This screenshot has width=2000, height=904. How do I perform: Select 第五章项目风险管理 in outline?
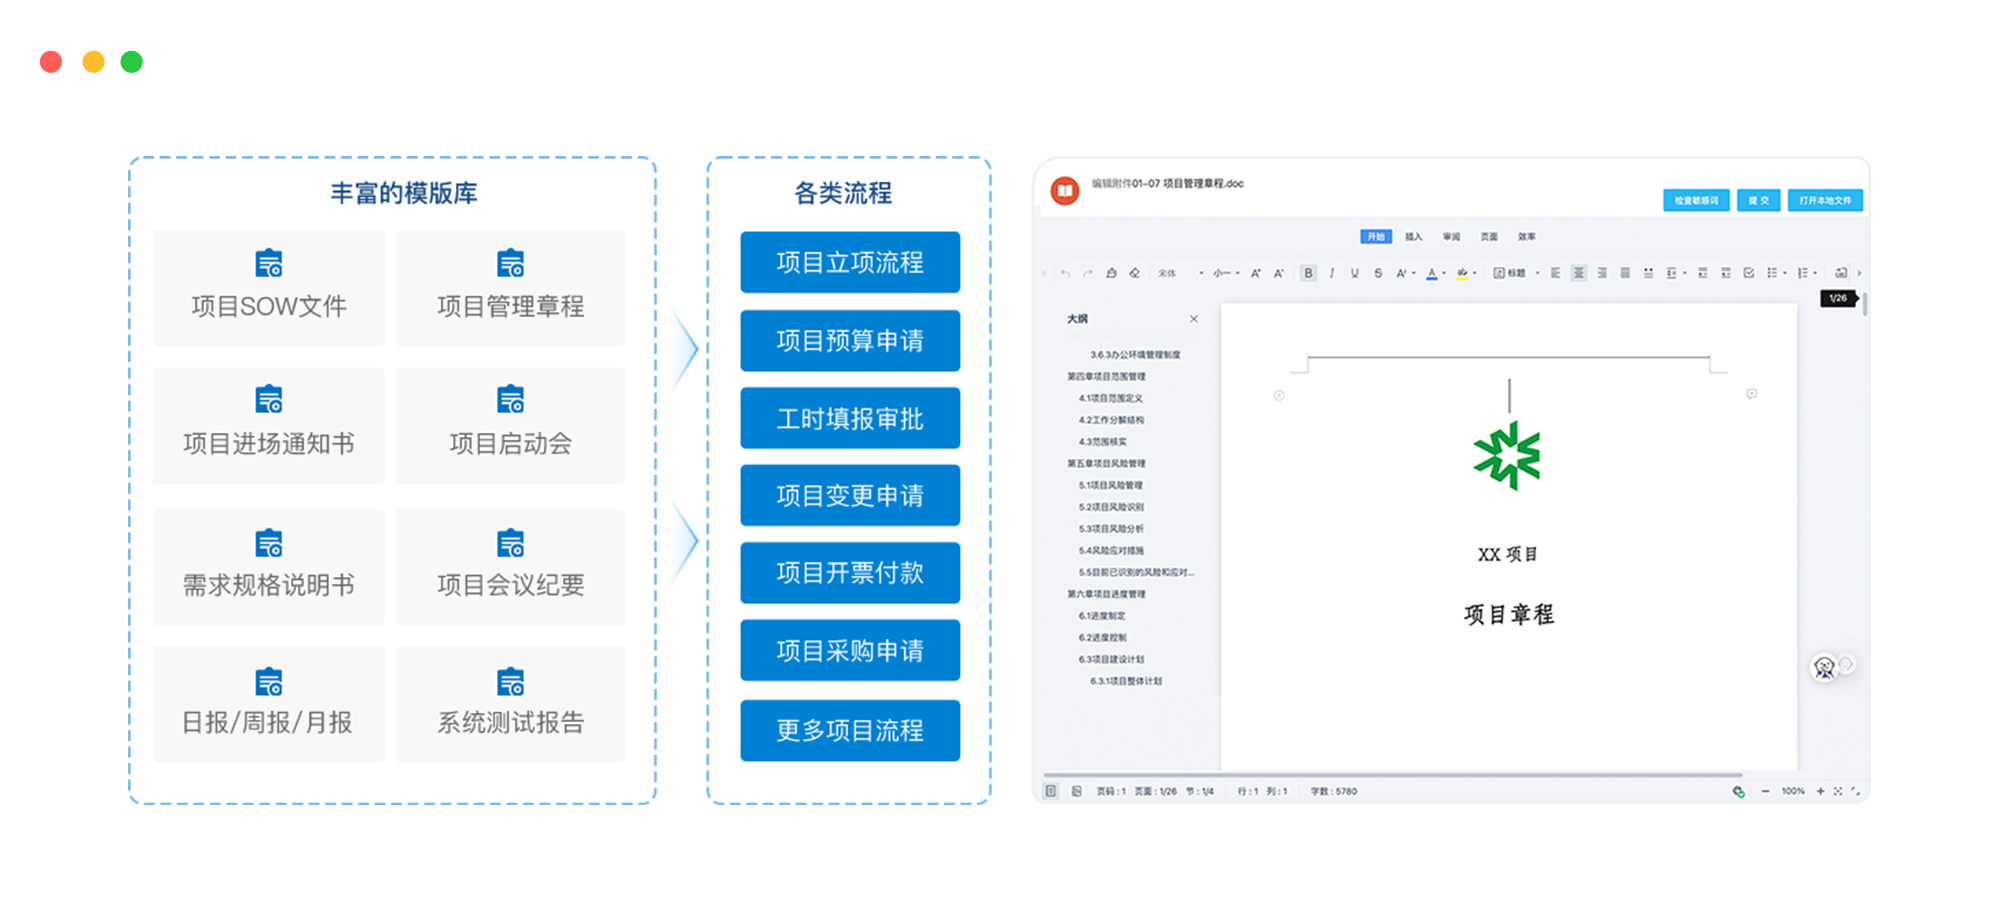point(1106,463)
